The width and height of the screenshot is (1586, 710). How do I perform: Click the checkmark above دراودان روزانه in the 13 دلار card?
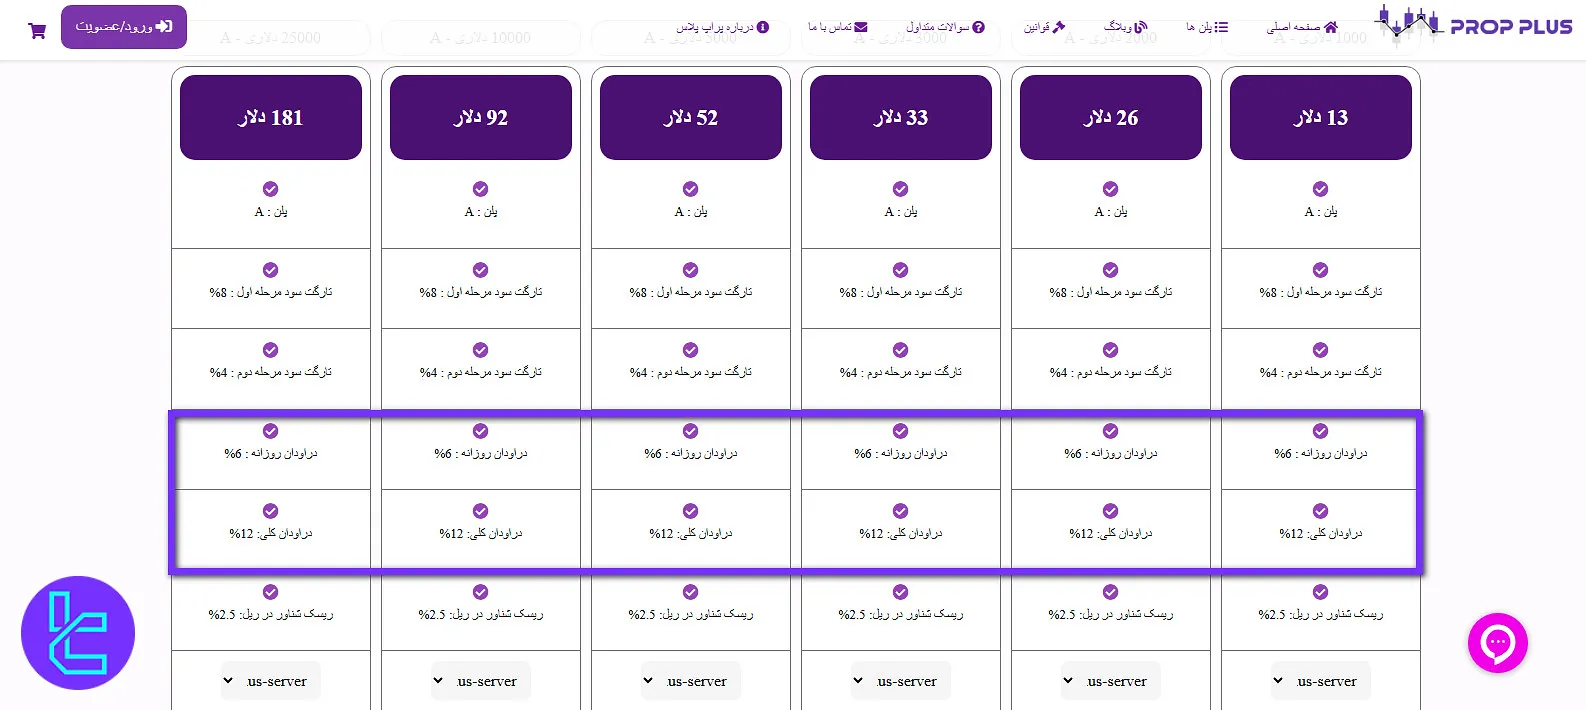click(1320, 432)
